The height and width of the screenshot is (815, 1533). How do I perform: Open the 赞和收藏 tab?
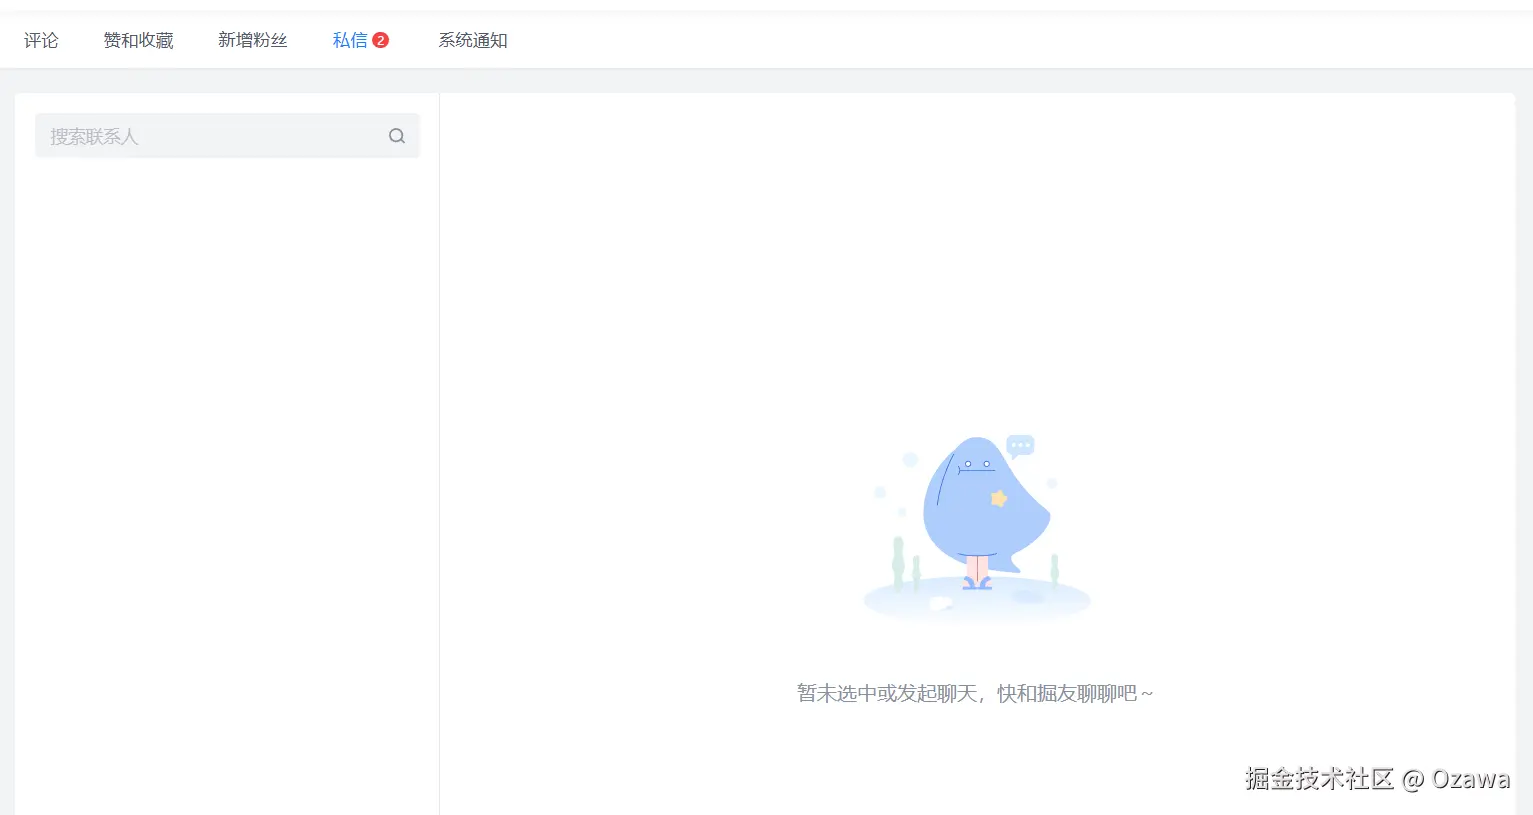click(138, 39)
